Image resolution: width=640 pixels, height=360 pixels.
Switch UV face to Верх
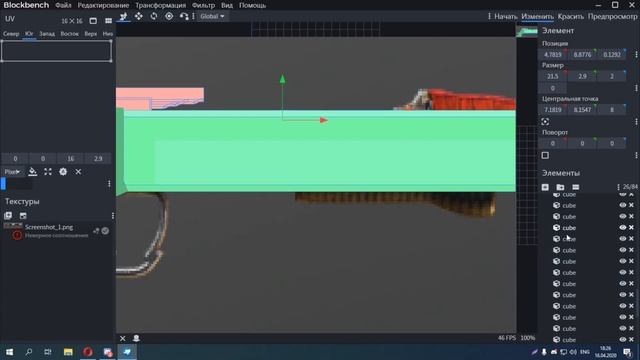(91, 34)
